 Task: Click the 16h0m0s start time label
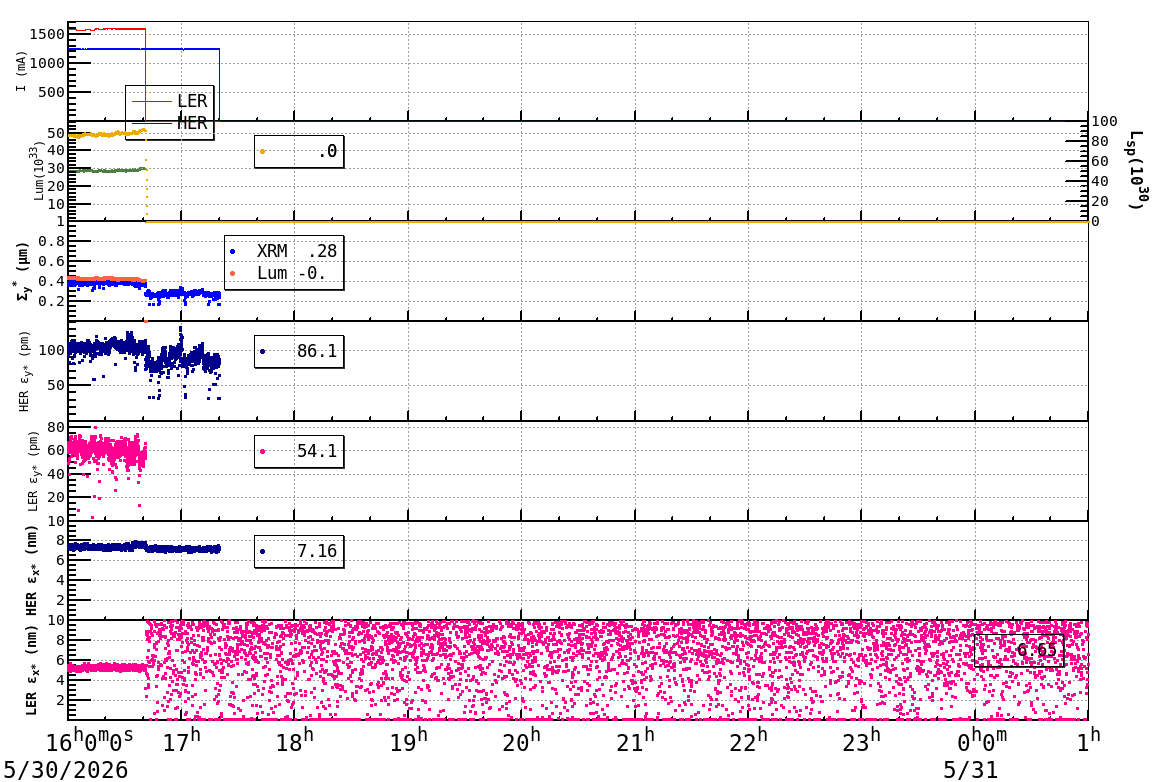coord(90,741)
